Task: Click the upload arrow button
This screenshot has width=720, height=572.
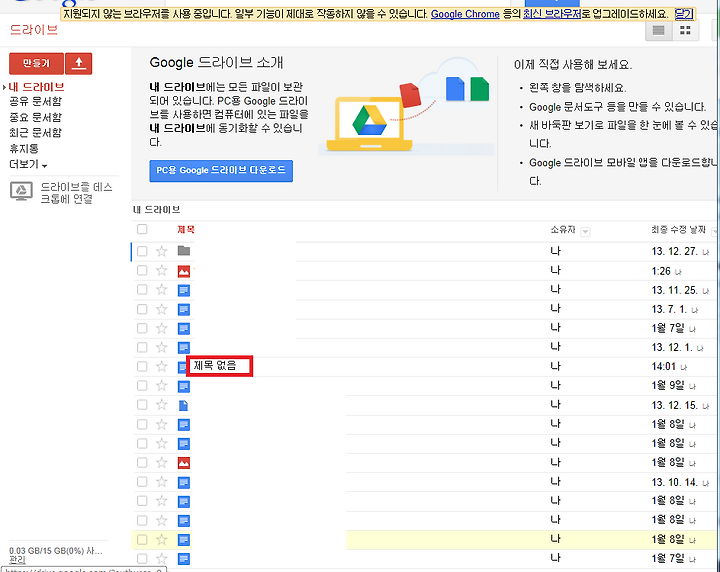Action: 79,63
